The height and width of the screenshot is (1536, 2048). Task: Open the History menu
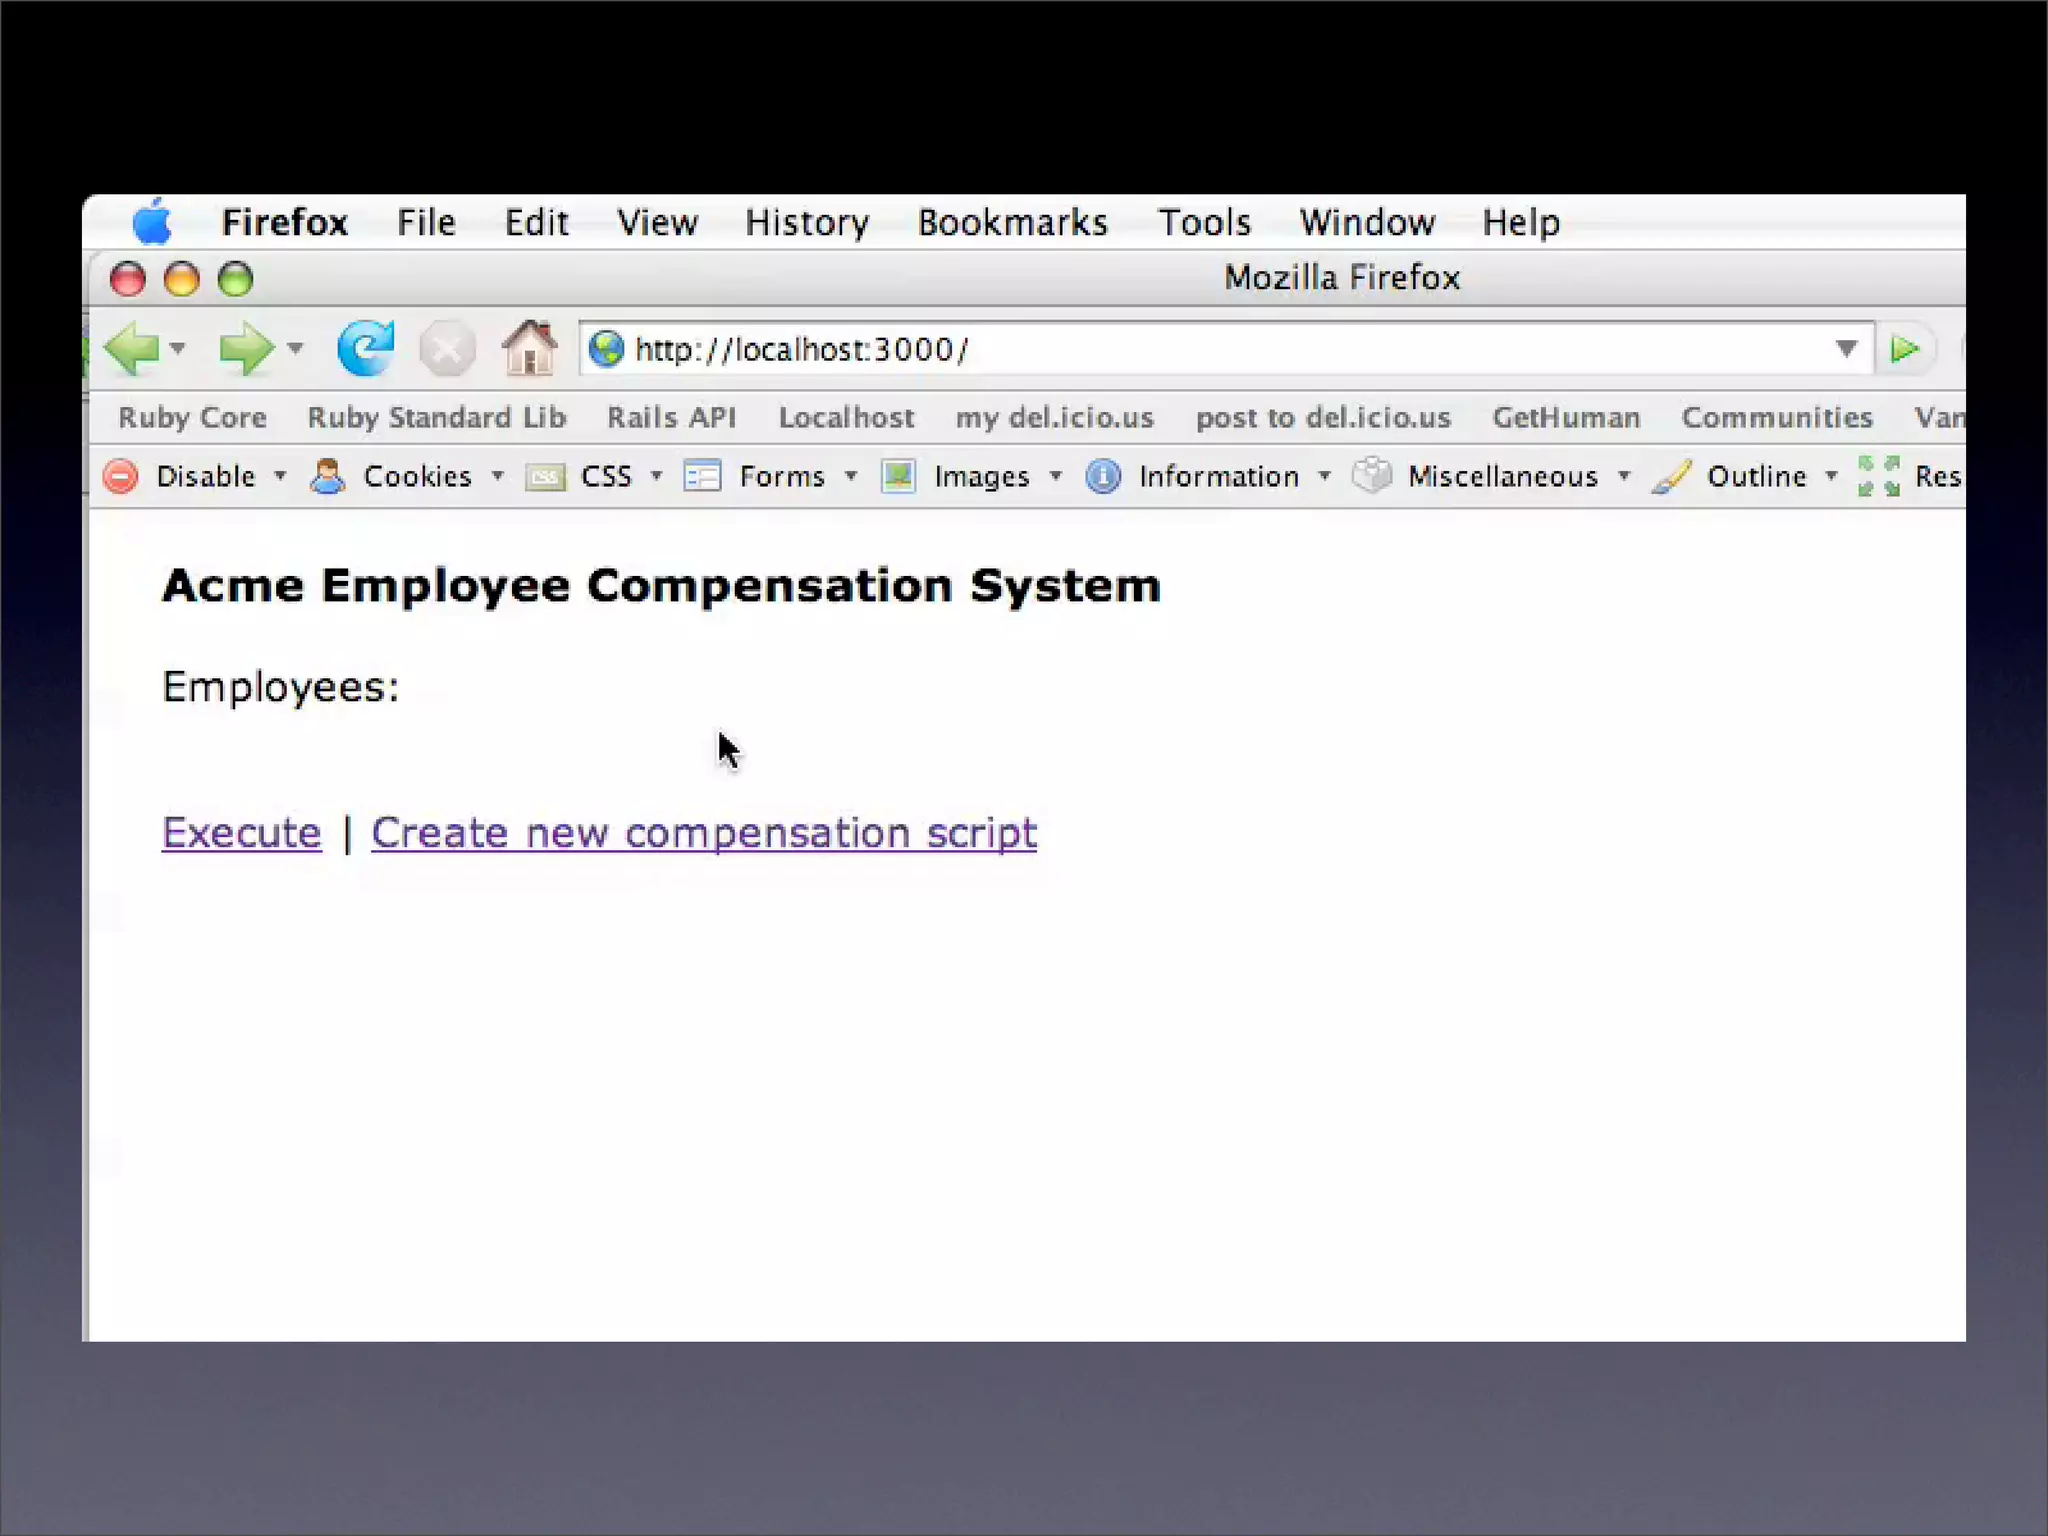[x=806, y=222]
